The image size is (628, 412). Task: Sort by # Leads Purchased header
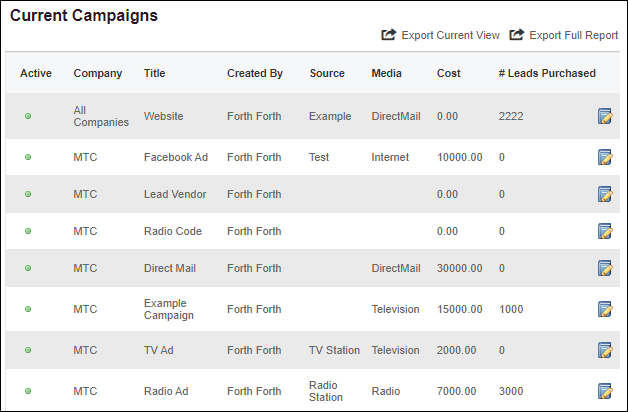point(547,73)
